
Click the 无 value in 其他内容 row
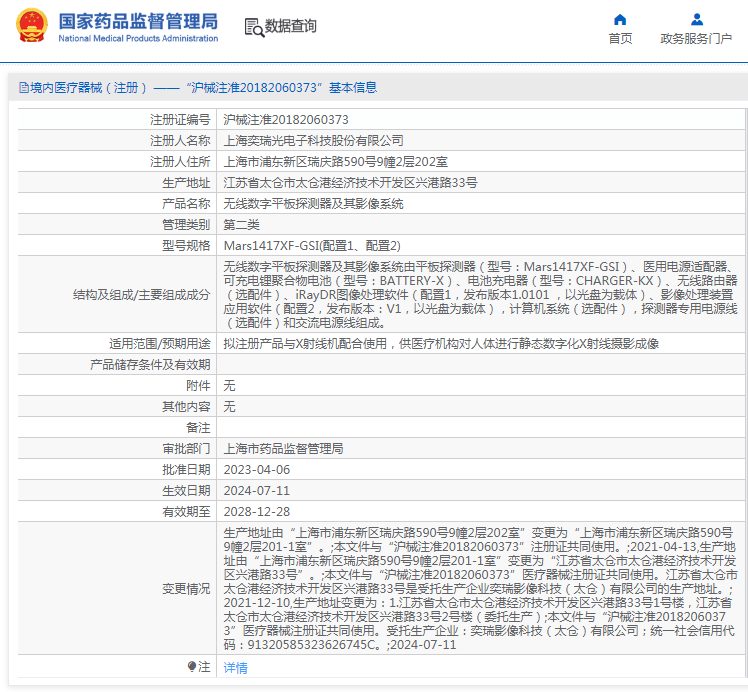(x=229, y=406)
